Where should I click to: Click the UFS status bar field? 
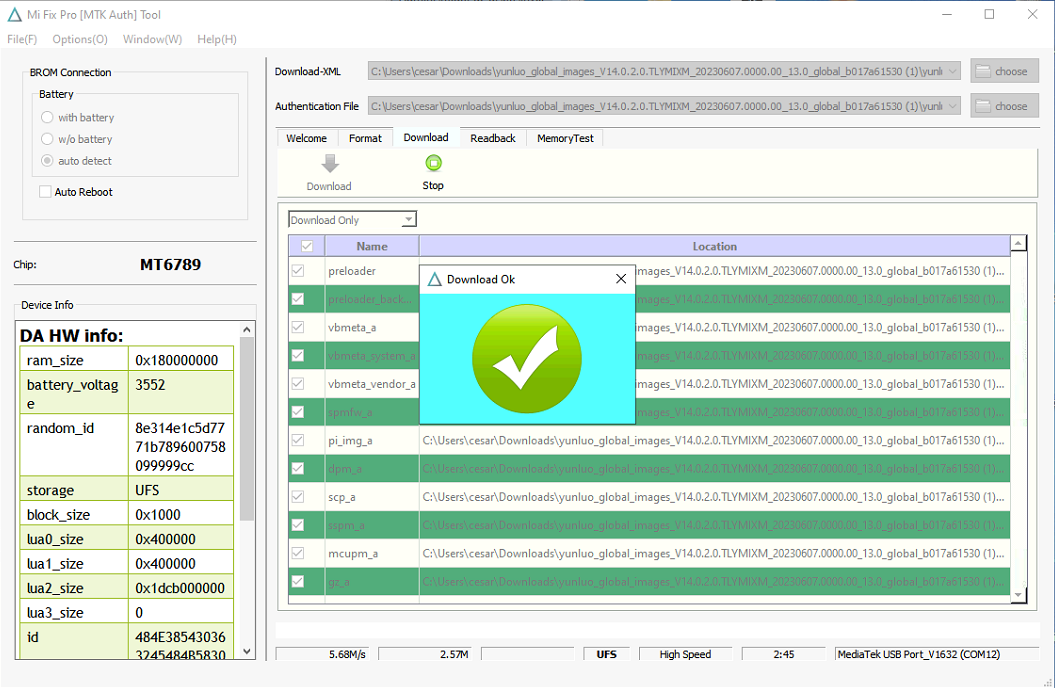click(606, 654)
